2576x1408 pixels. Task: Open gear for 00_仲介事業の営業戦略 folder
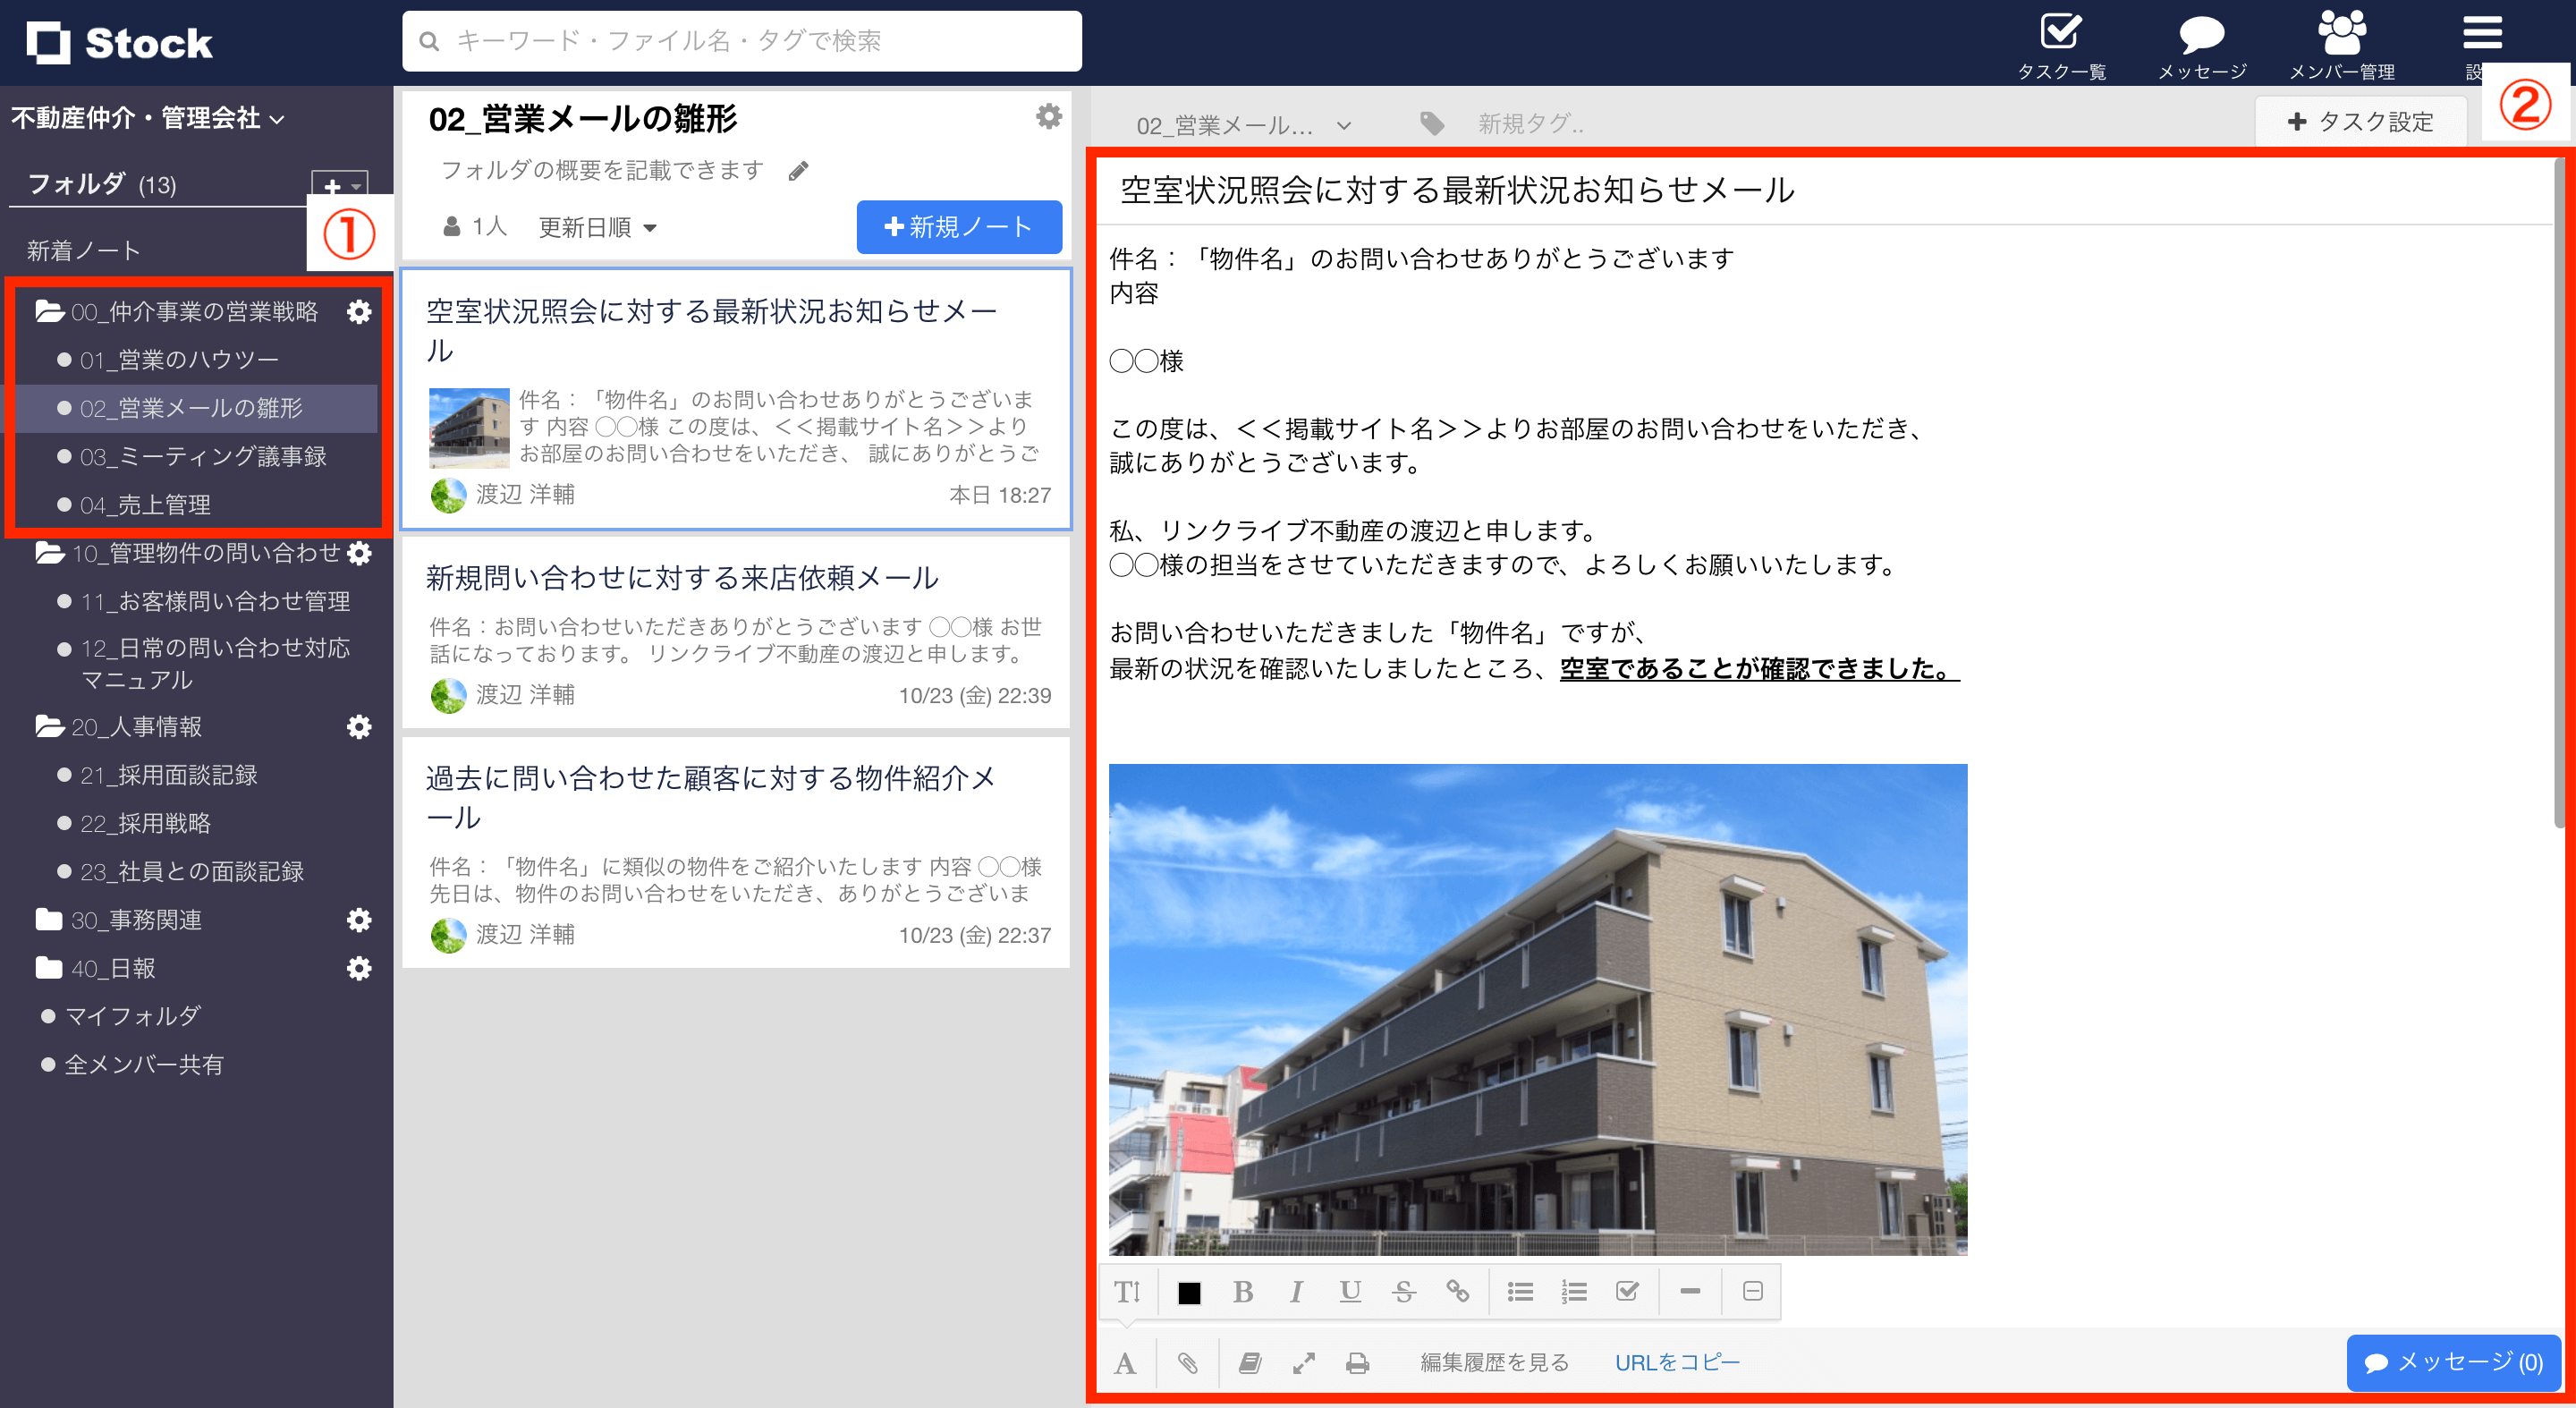tap(359, 312)
